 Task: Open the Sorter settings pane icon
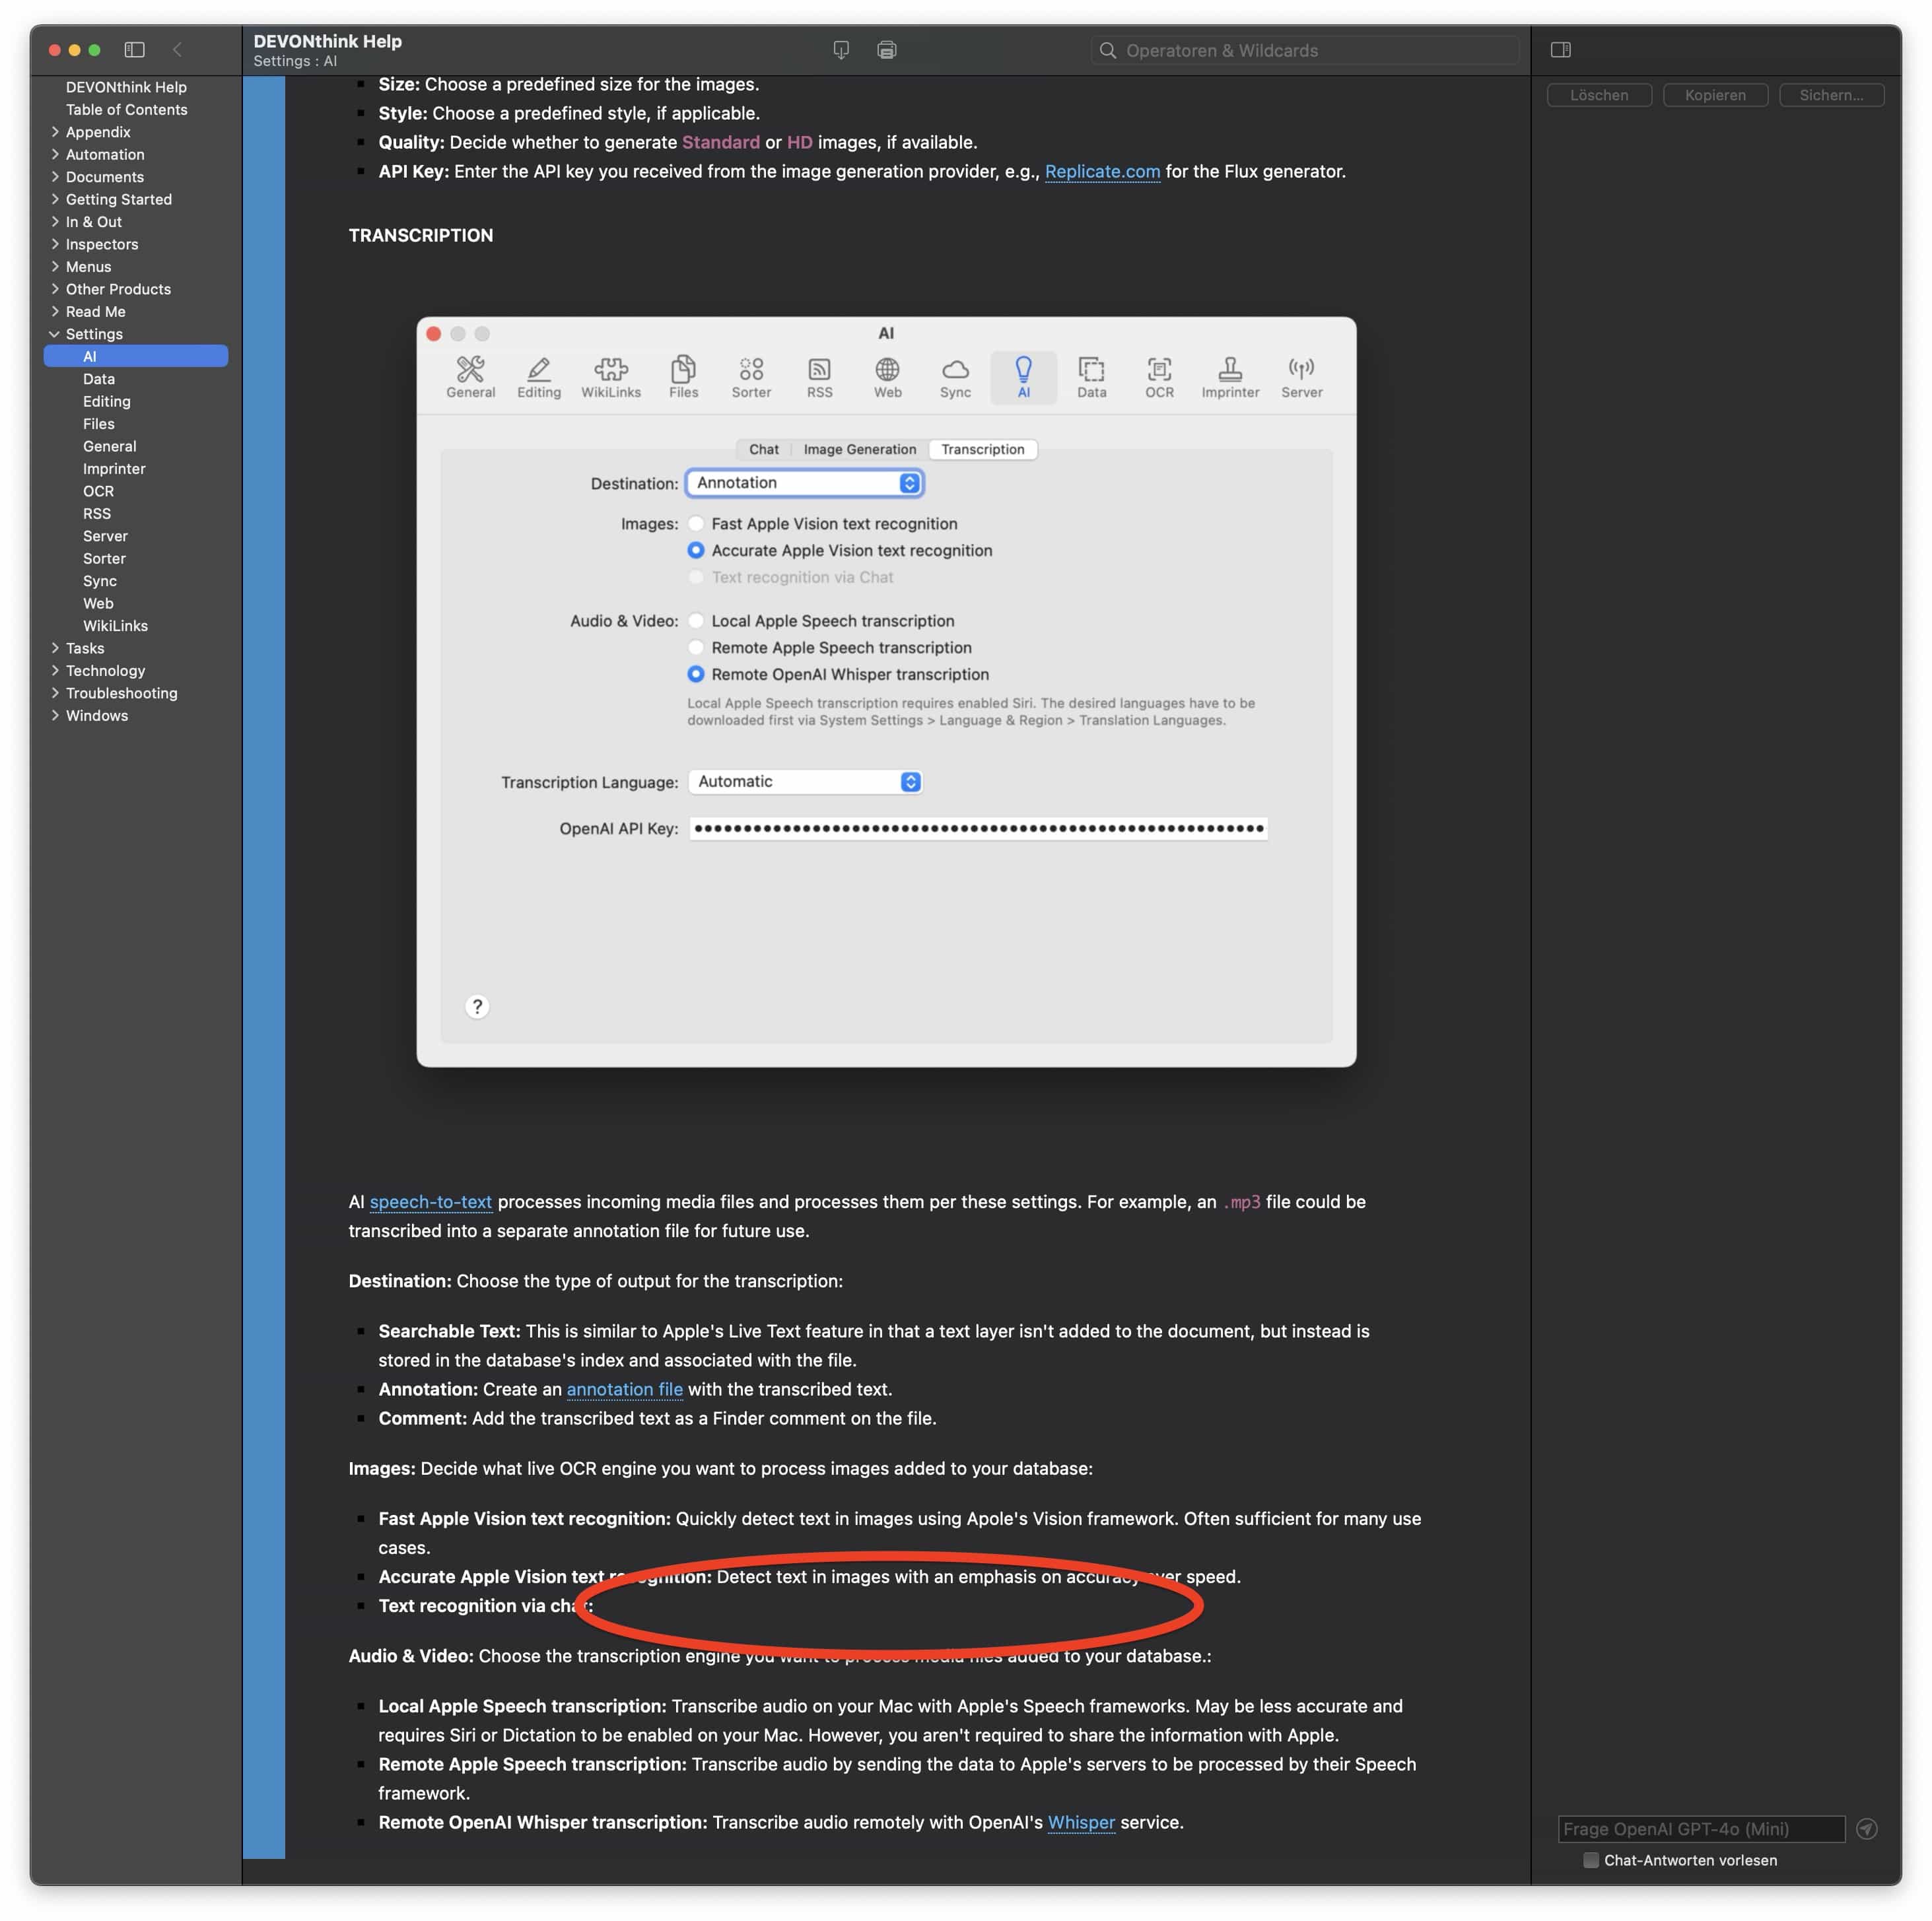coord(751,378)
